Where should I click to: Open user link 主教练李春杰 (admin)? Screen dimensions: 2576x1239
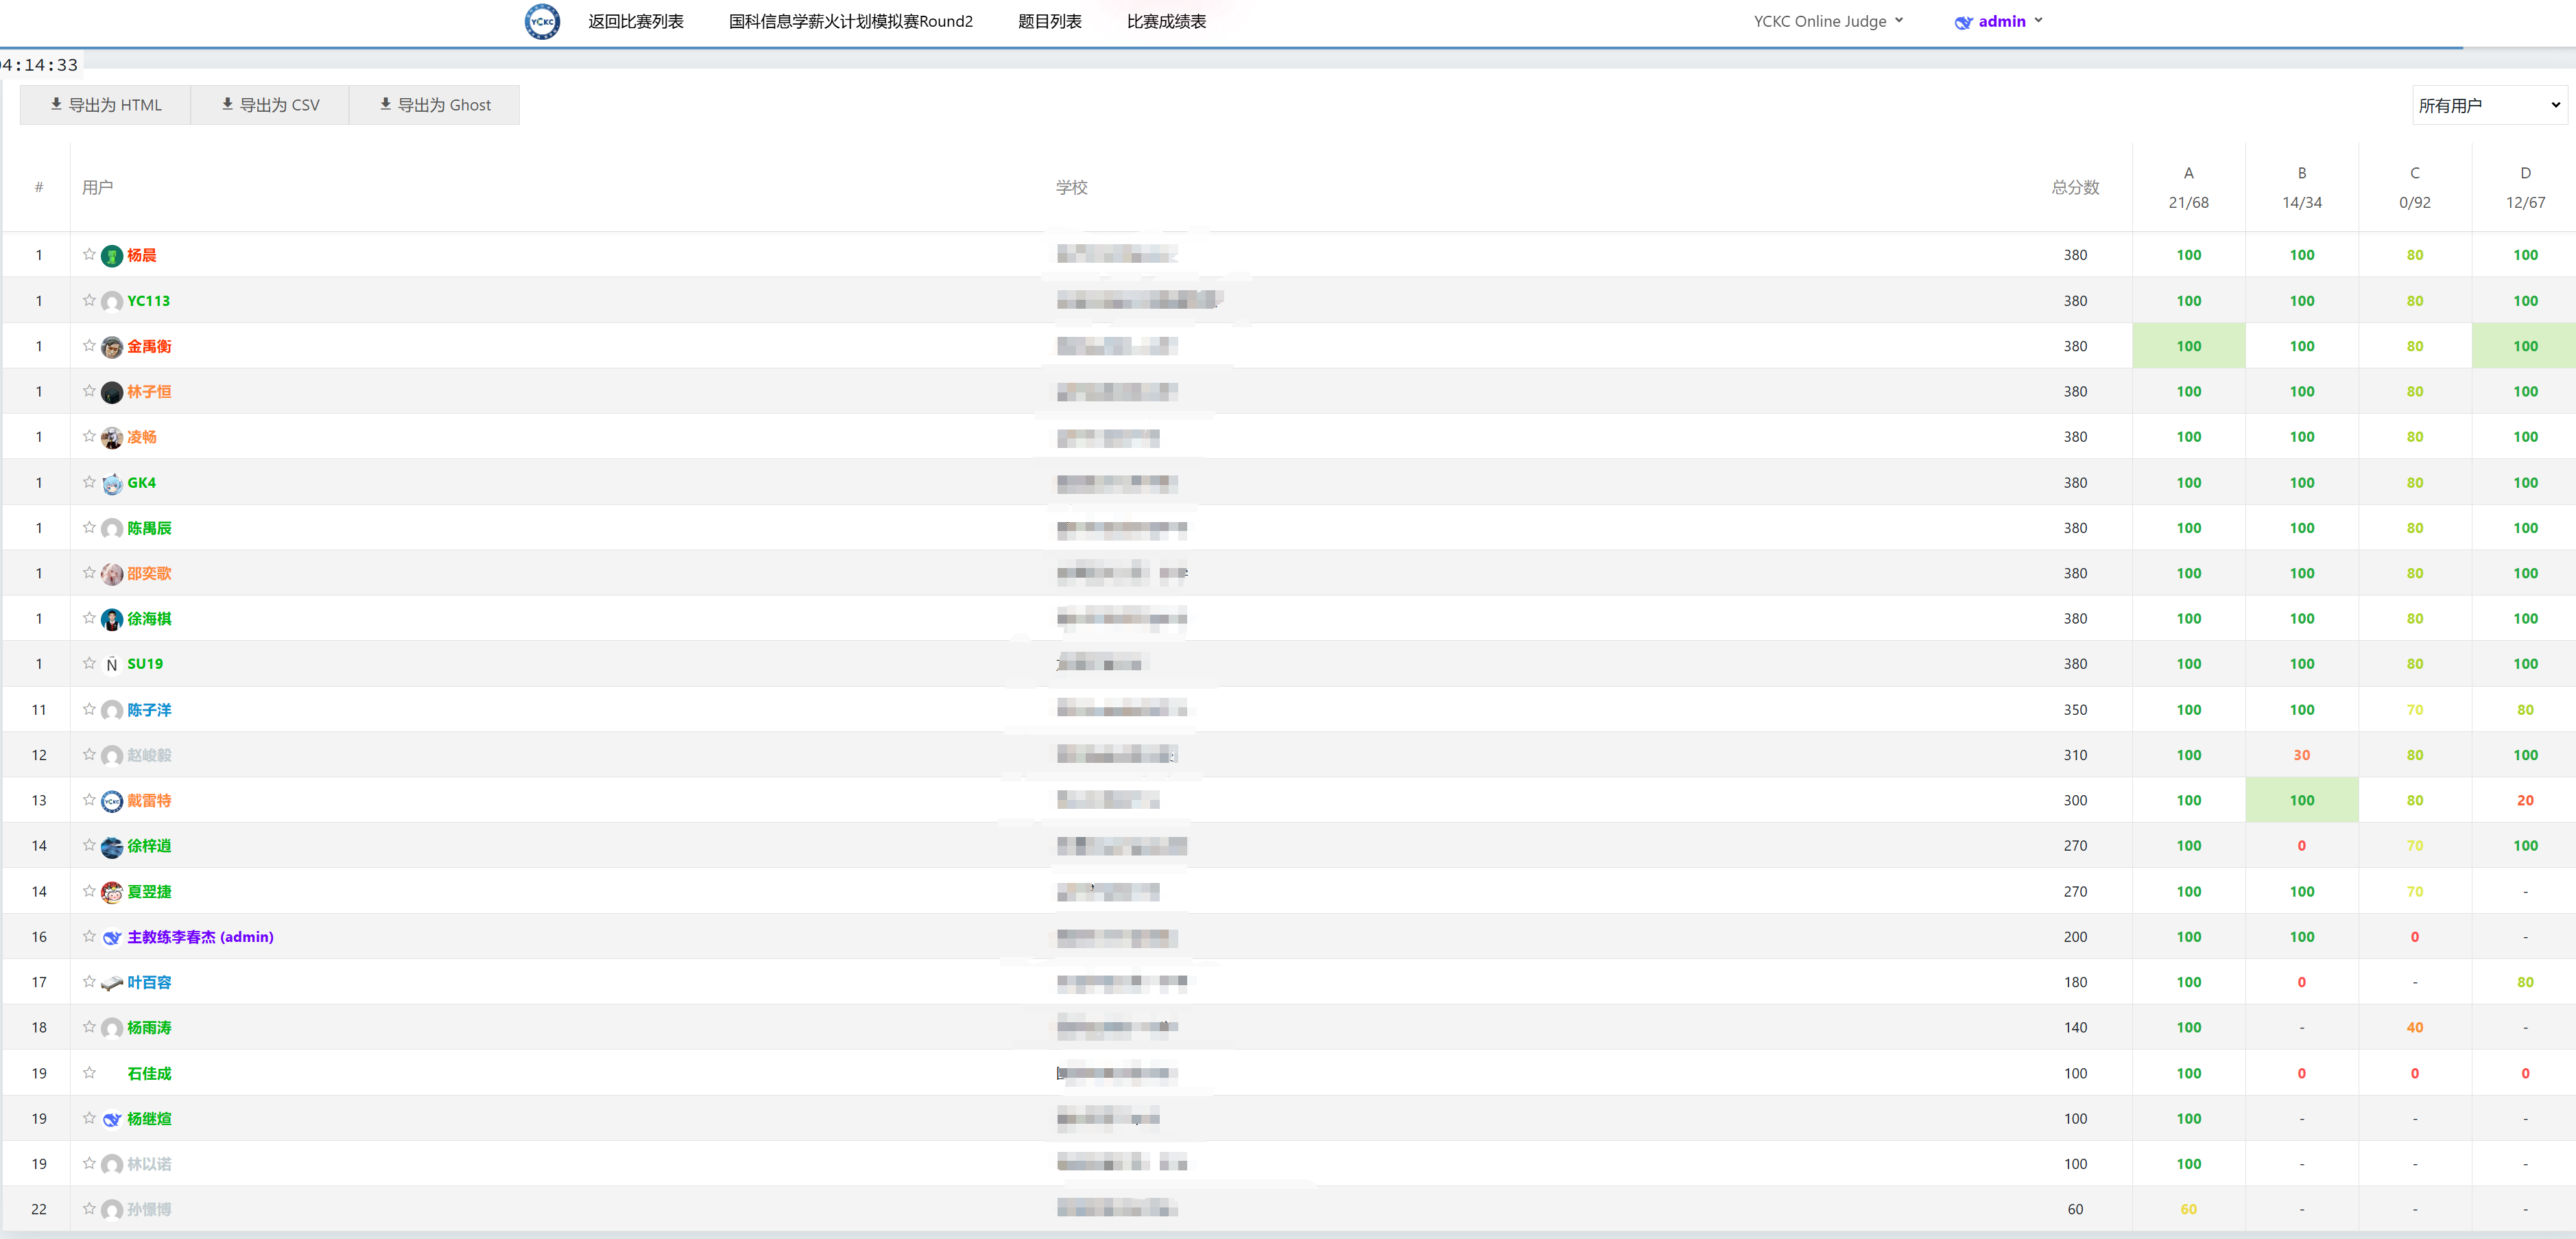click(200, 937)
